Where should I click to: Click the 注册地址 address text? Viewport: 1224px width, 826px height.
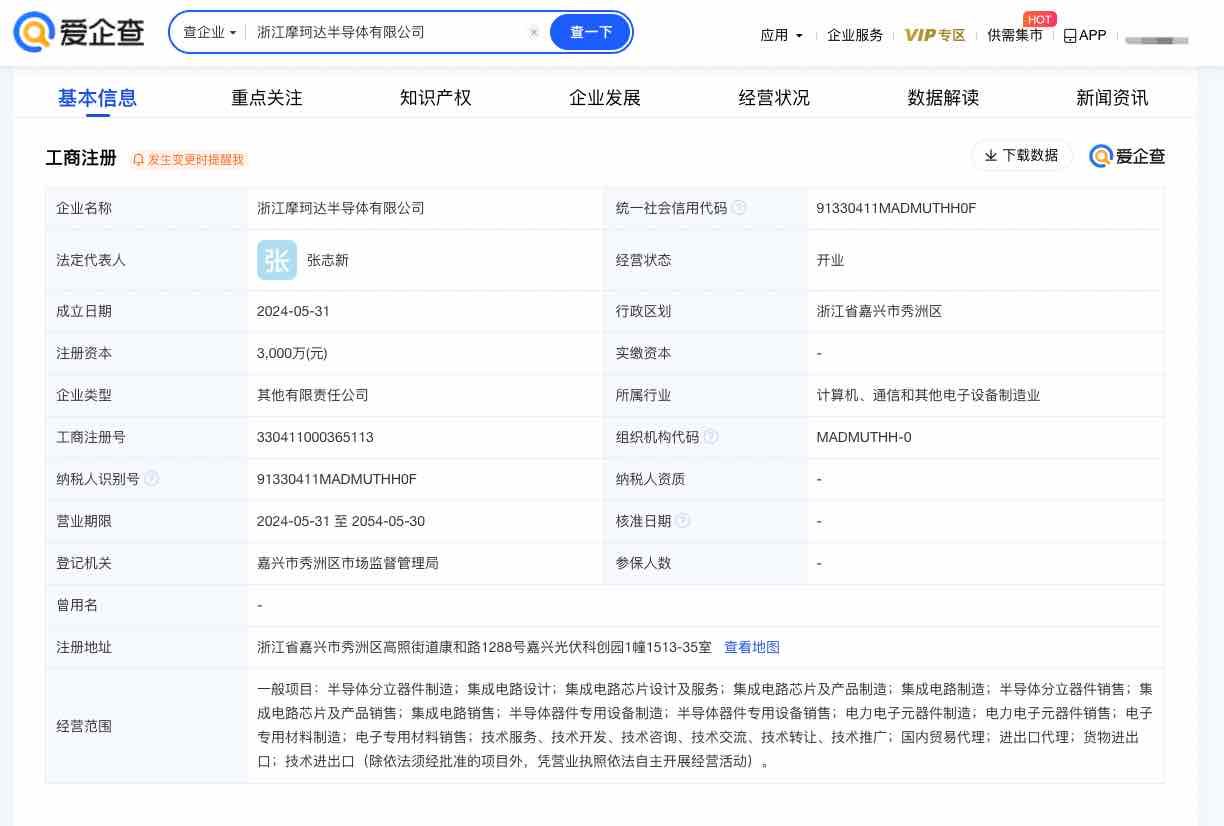tap(484, 647)
